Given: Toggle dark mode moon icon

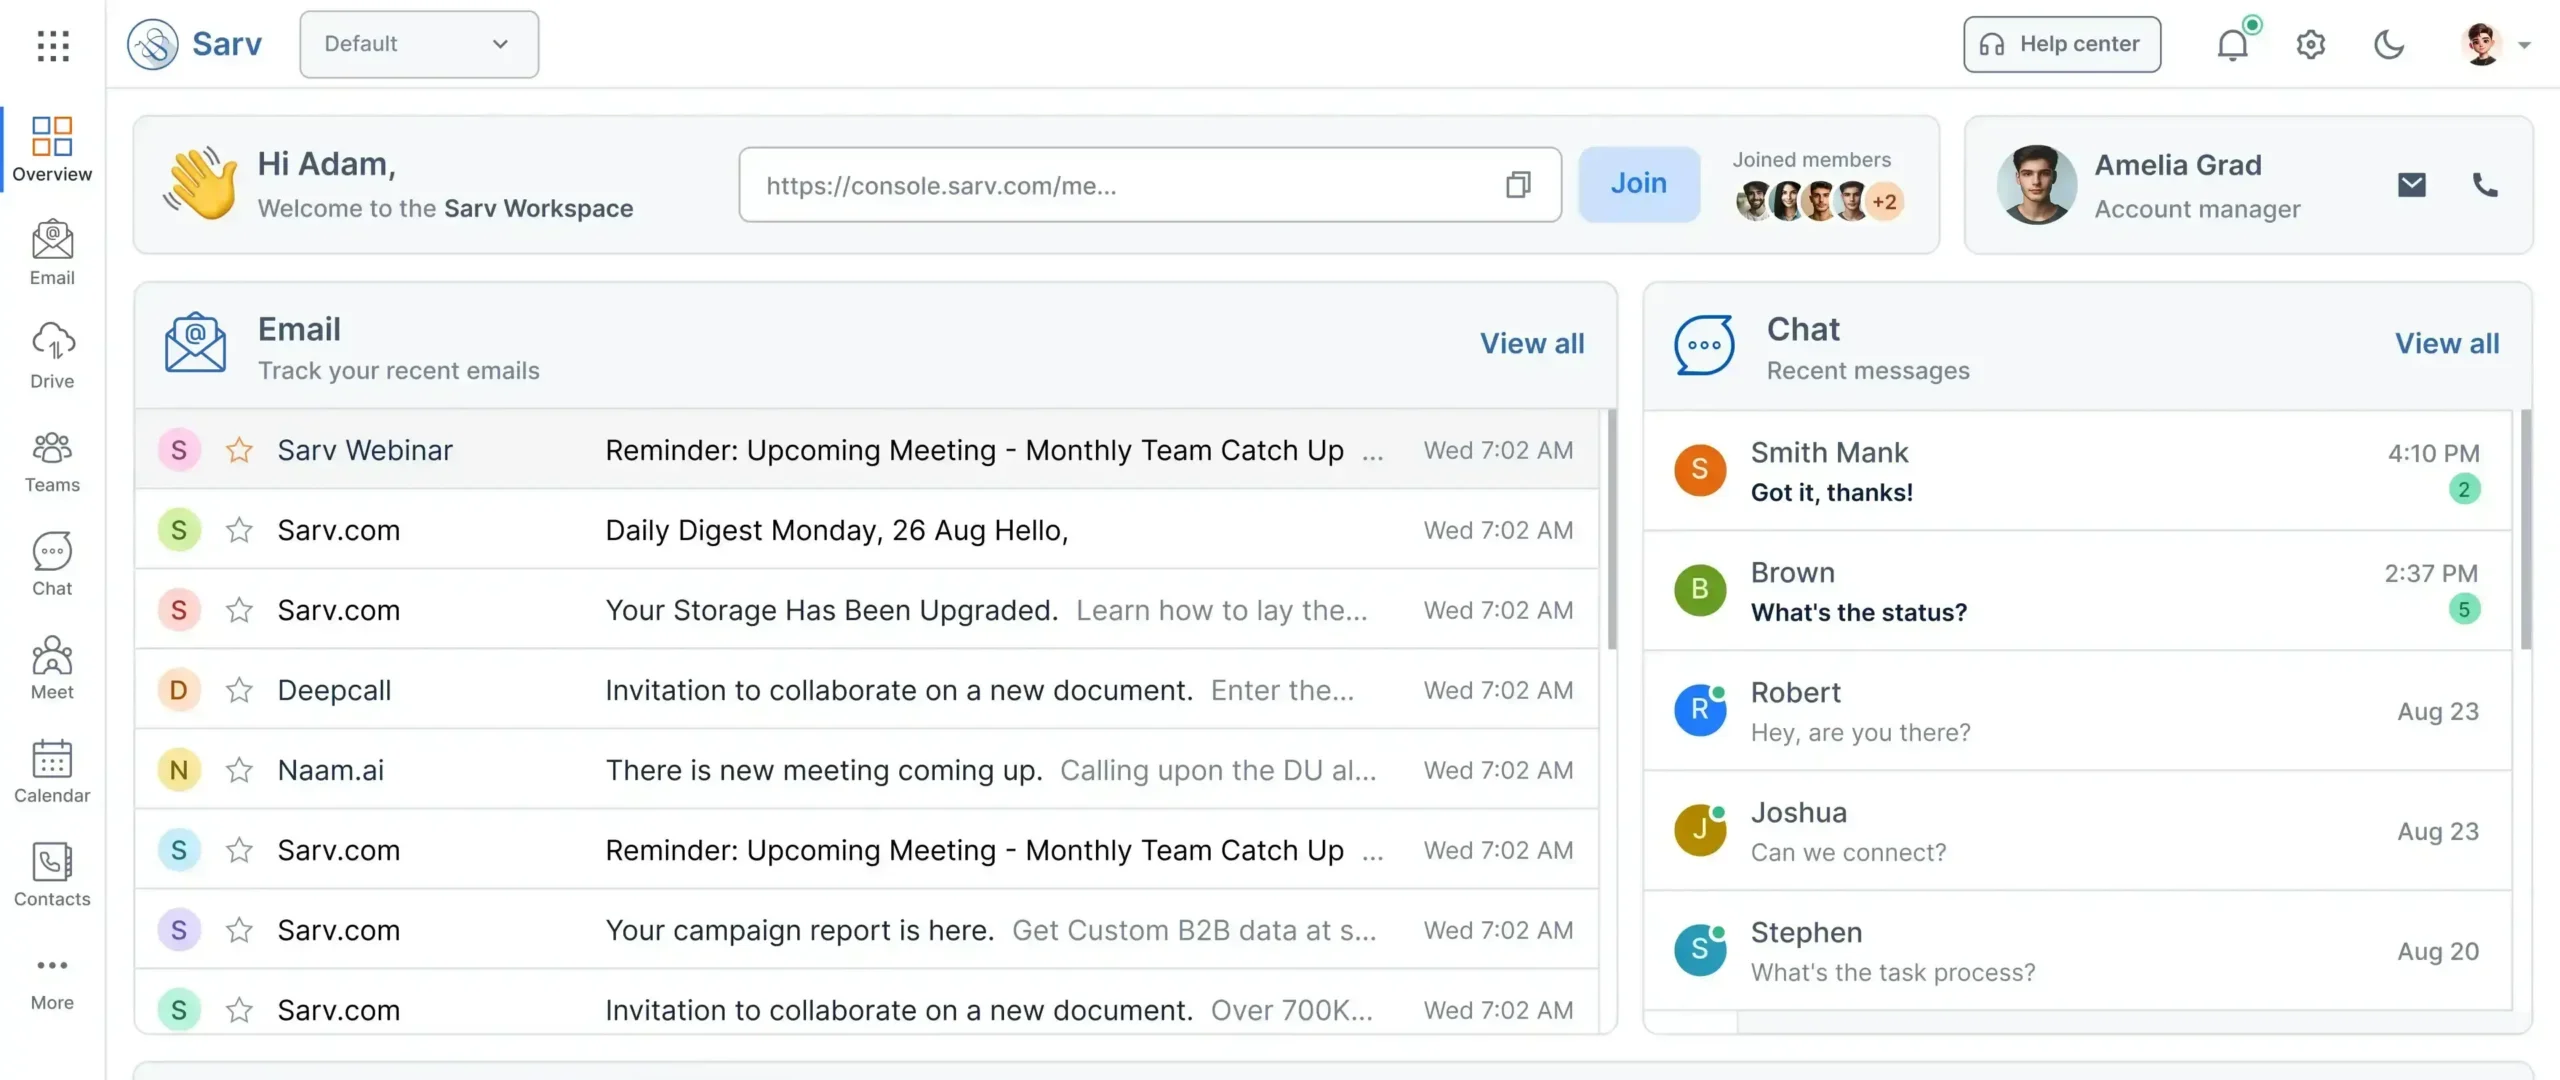Looking at the screenshot, I should click(x=2389, y=44).
